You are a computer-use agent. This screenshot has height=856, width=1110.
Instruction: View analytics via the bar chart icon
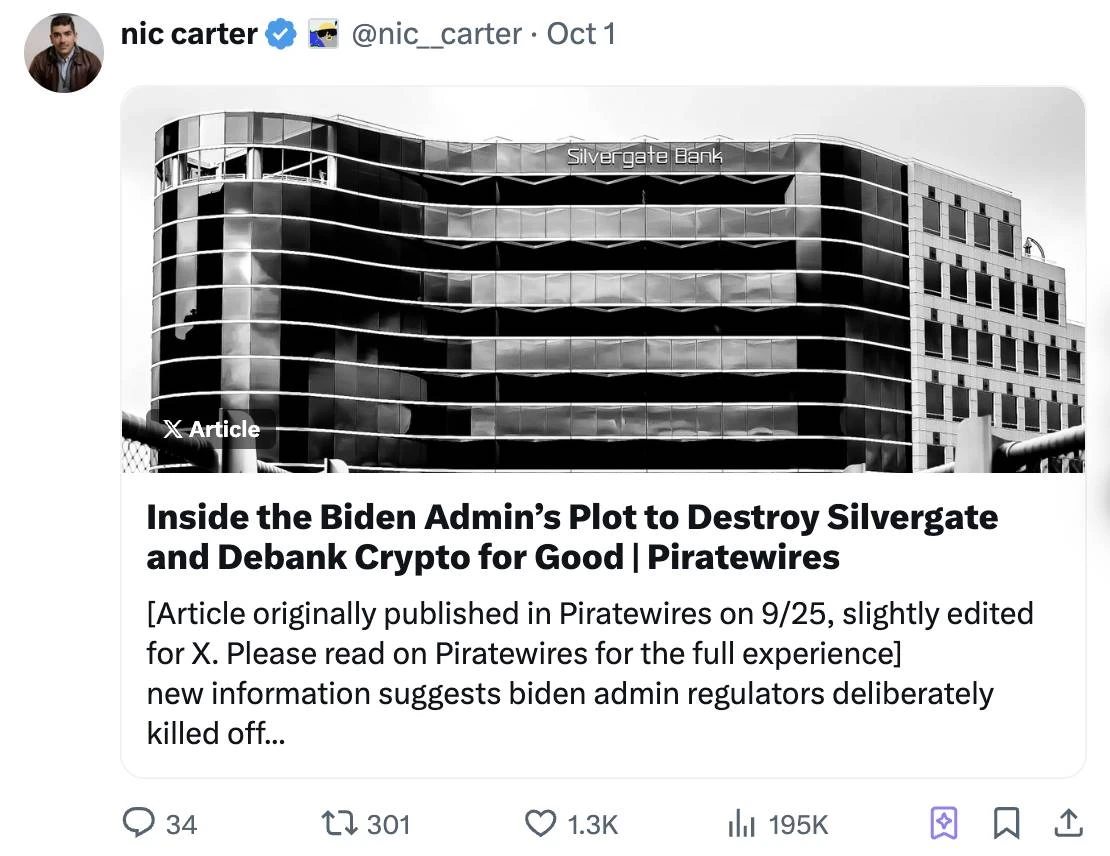tap(741, 823)
